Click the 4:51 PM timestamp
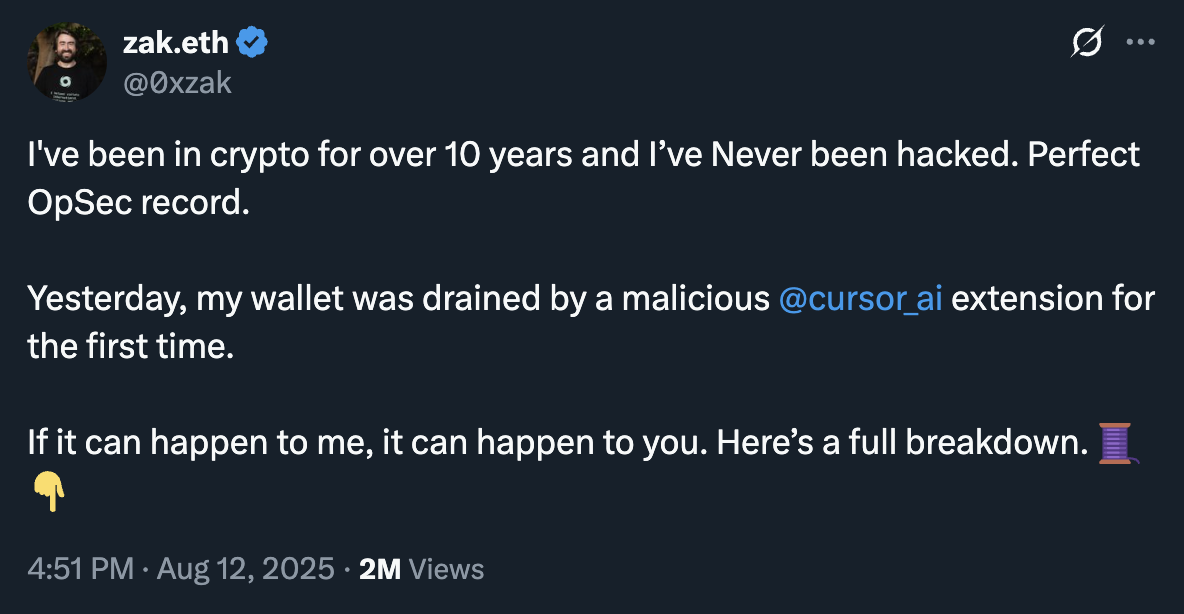This screenshot has height=614, width=1184. click(x=81, y=569)
